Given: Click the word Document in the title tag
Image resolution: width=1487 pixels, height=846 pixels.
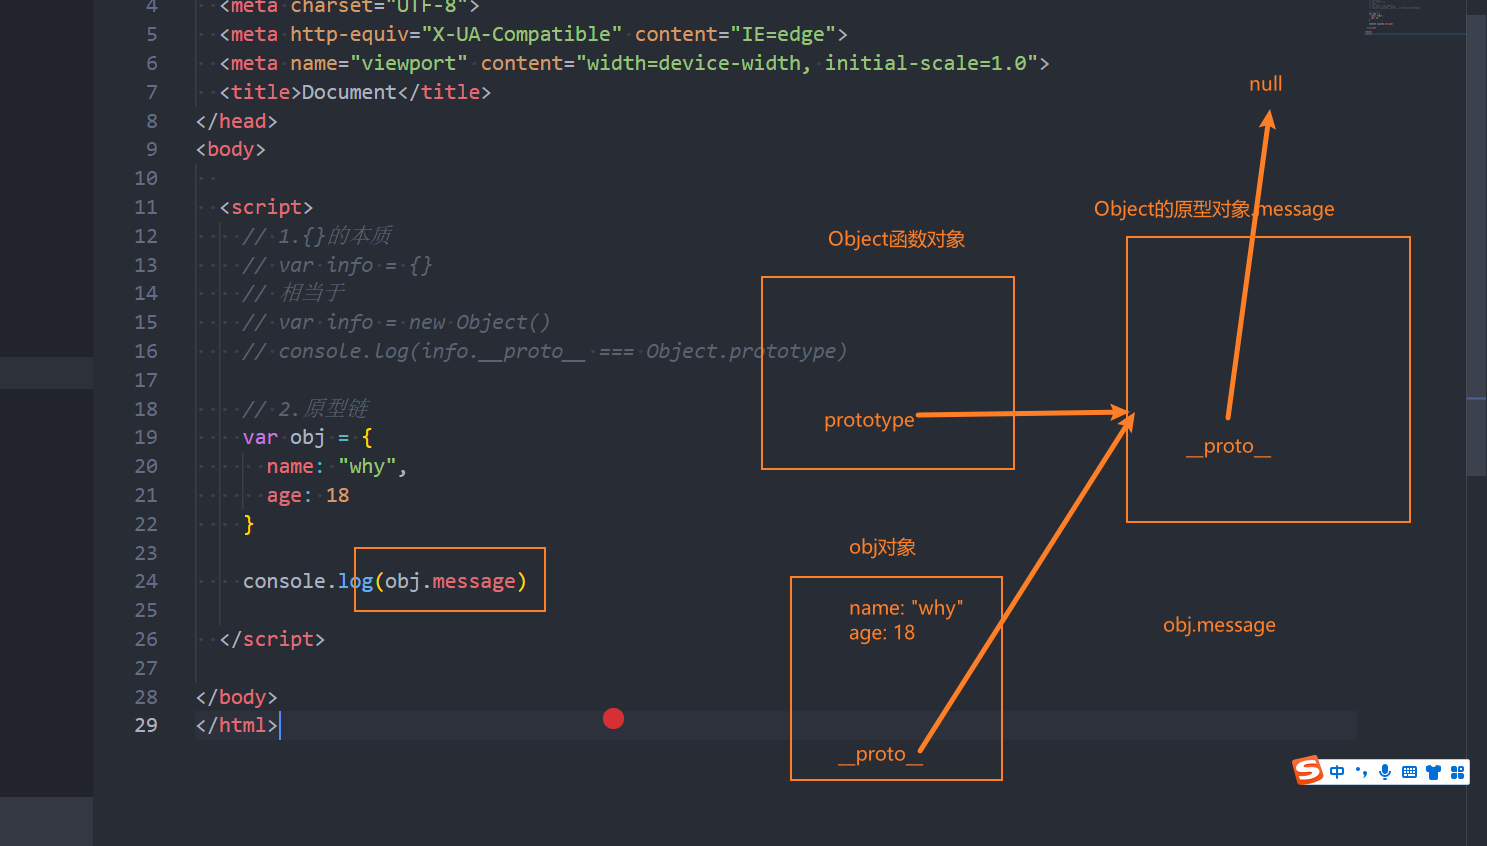Looking at the screenshot, I should [349, 92].
